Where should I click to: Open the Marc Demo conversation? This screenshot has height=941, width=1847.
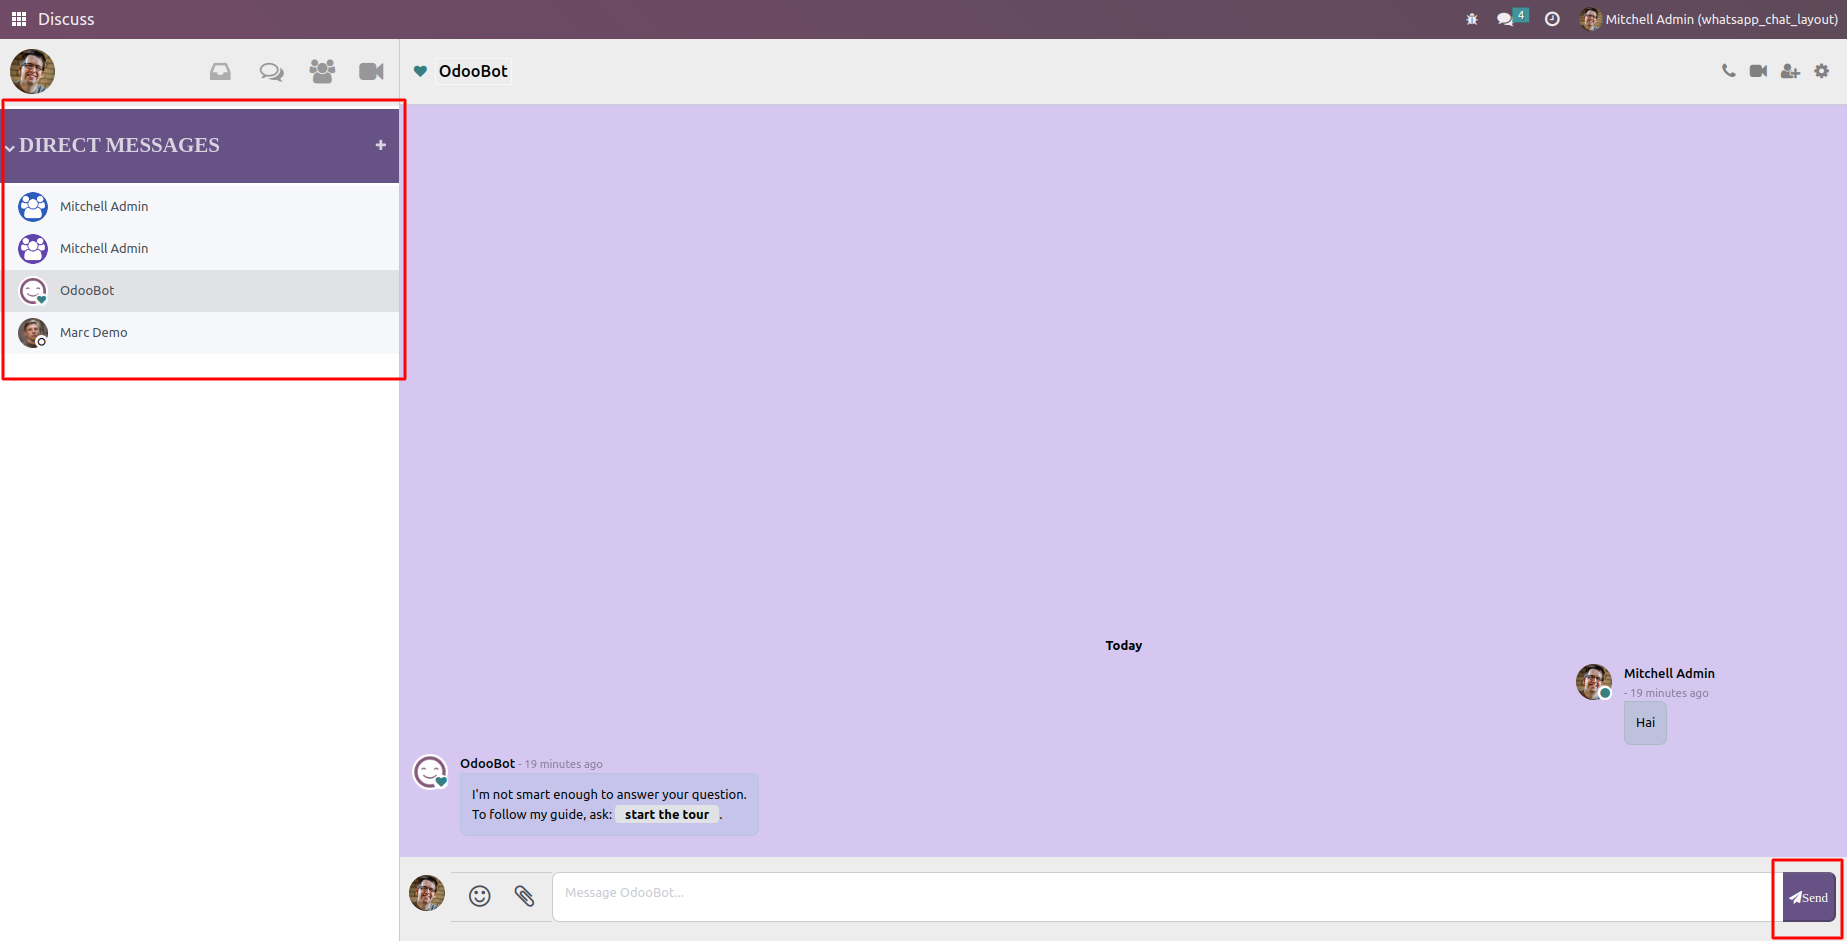pyautogui.click(x=202, y=332)
